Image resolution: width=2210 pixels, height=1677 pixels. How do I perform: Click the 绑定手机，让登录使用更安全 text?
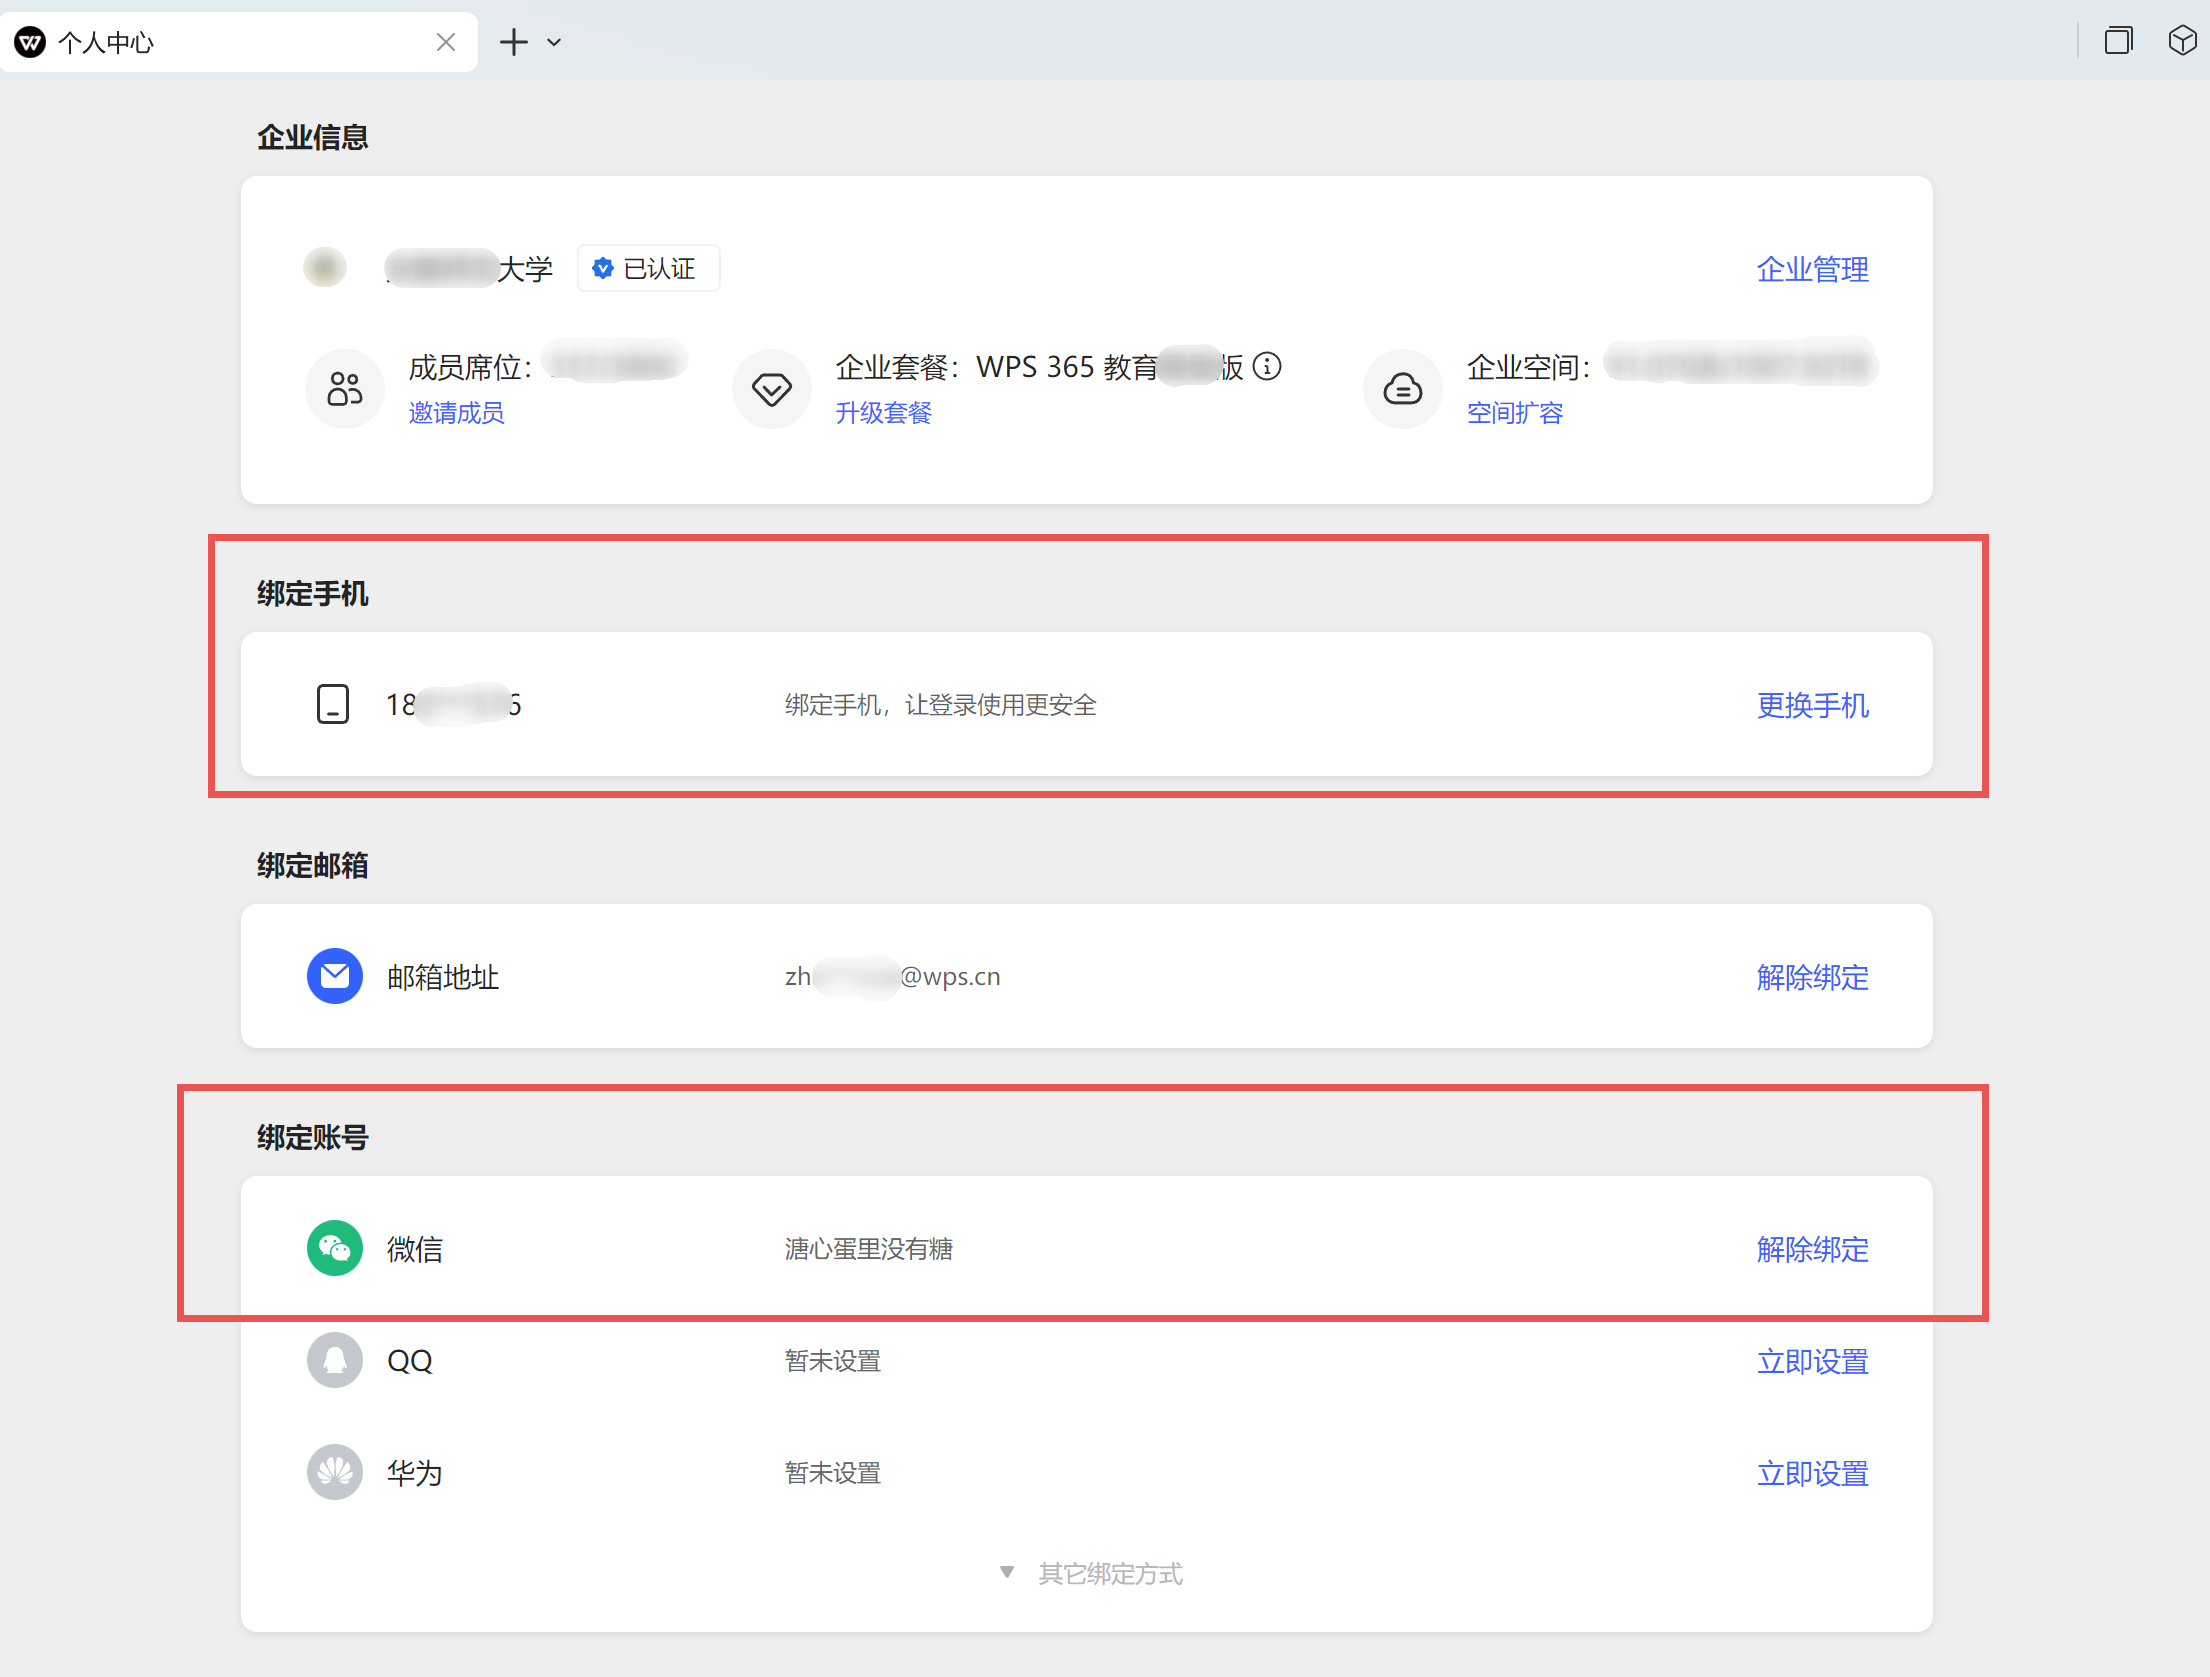point(940,705)
